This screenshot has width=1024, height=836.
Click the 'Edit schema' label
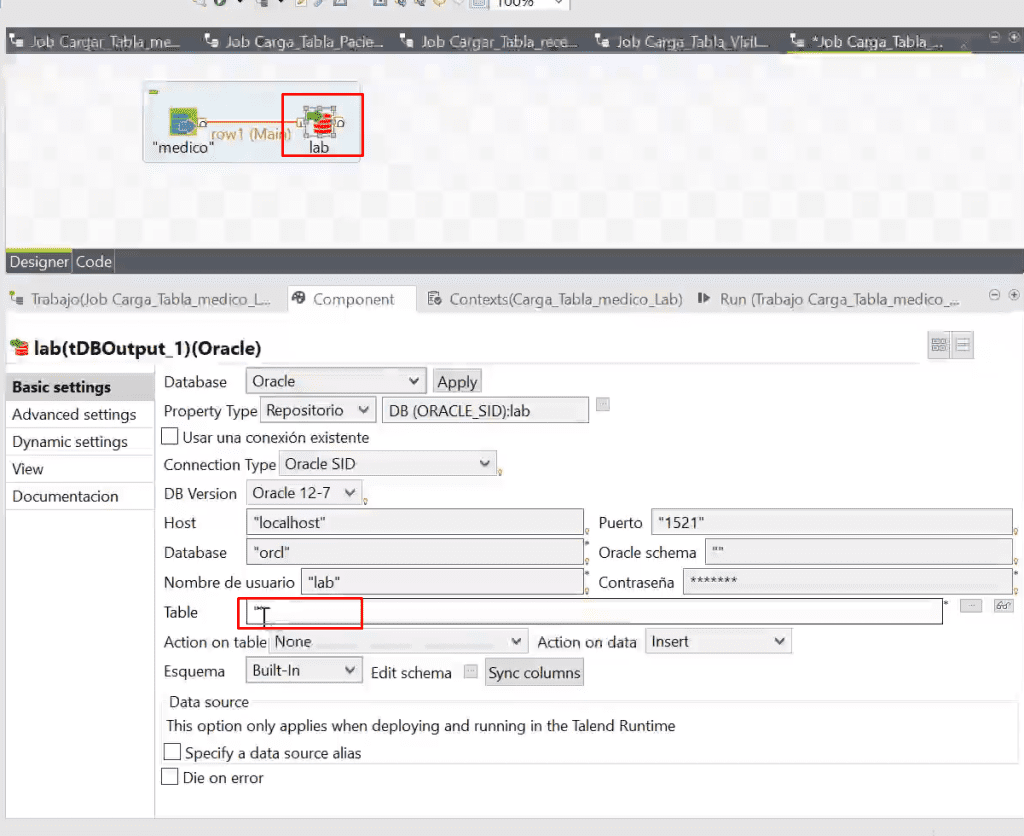coord(411,673)
